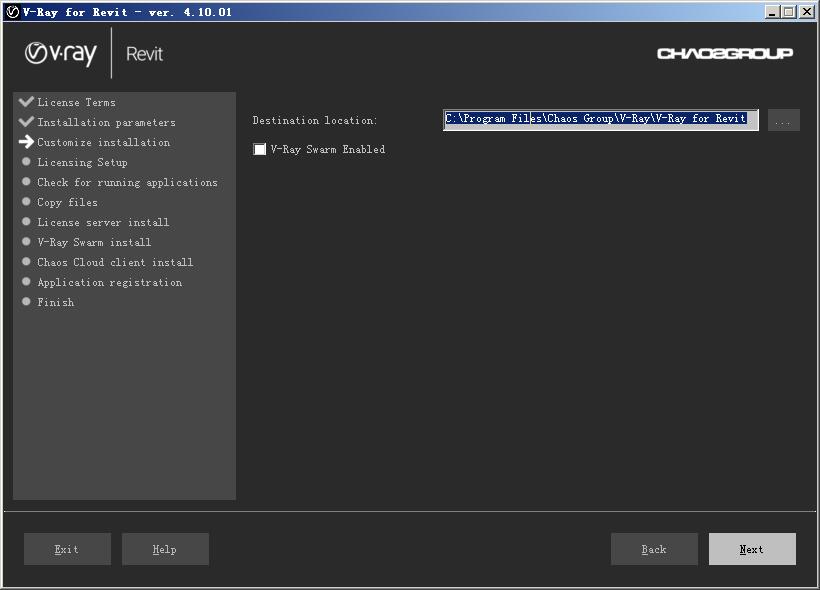Enable the V-Ray Swarm Enabled checkbox
The height and width of the screenshot is (590, 820).
click(x=259, y=149)
